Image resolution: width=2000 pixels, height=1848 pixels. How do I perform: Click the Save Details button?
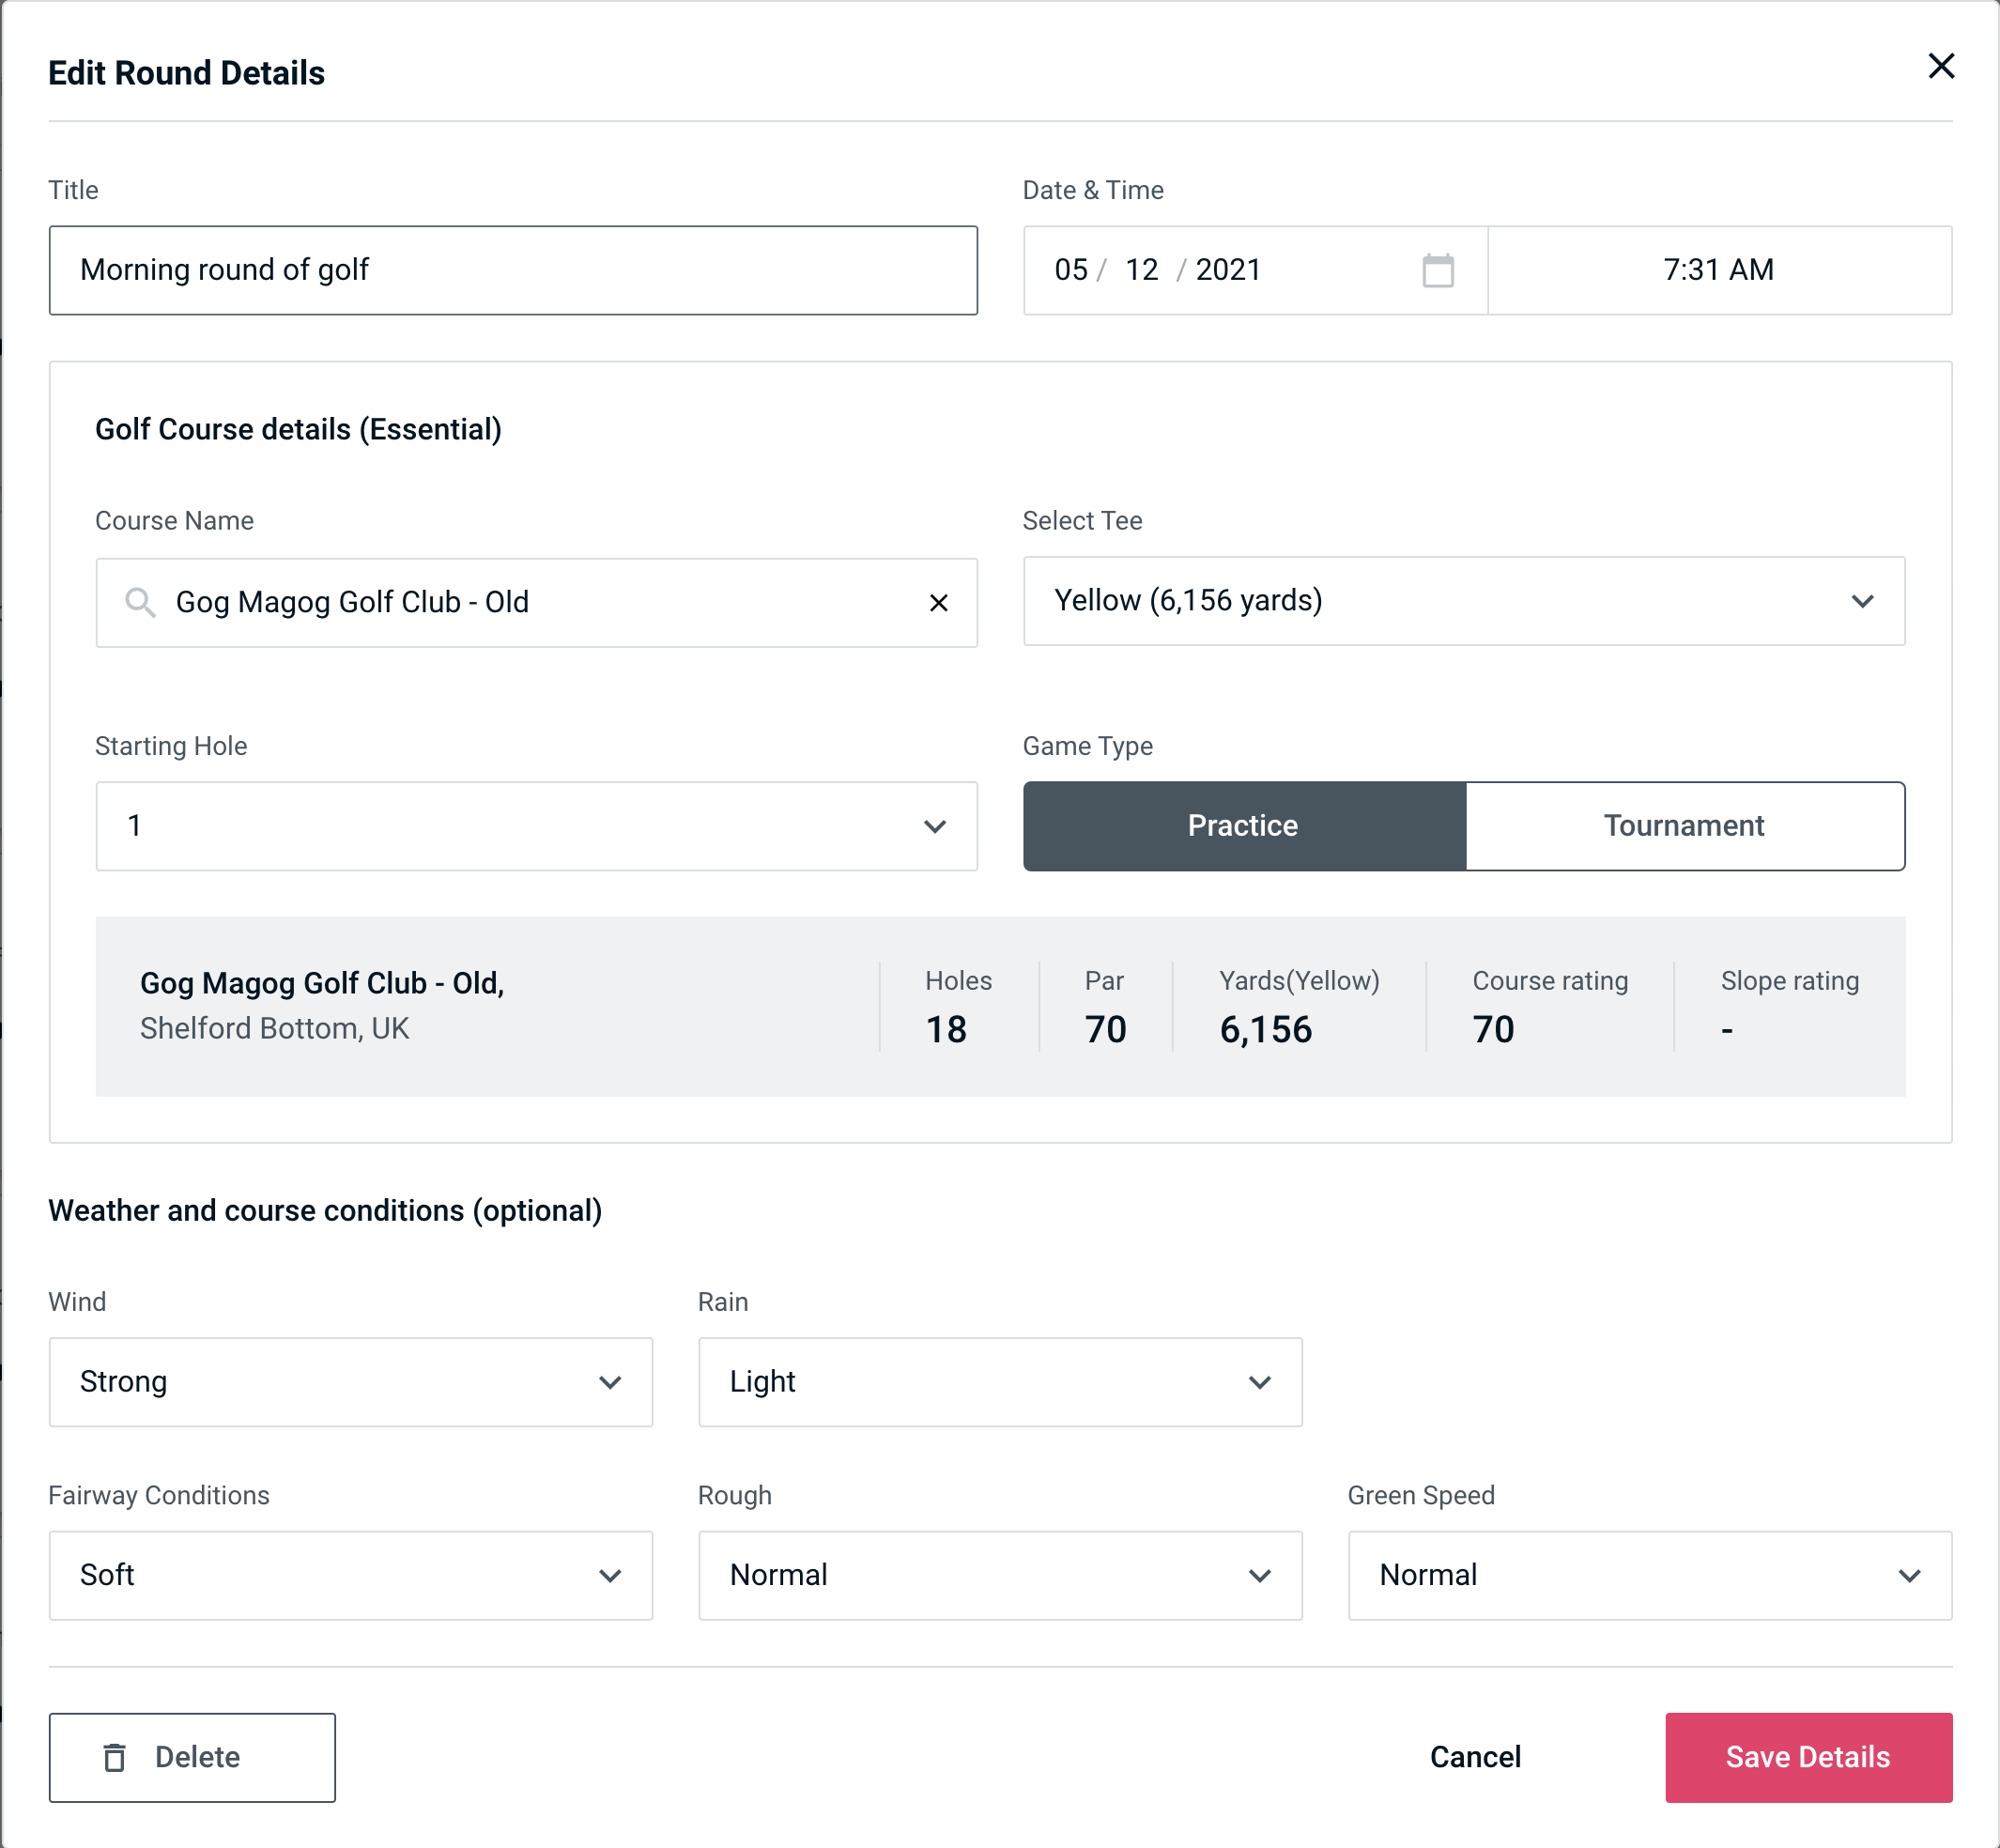pyautogui.click(x=1807, y=1758)
